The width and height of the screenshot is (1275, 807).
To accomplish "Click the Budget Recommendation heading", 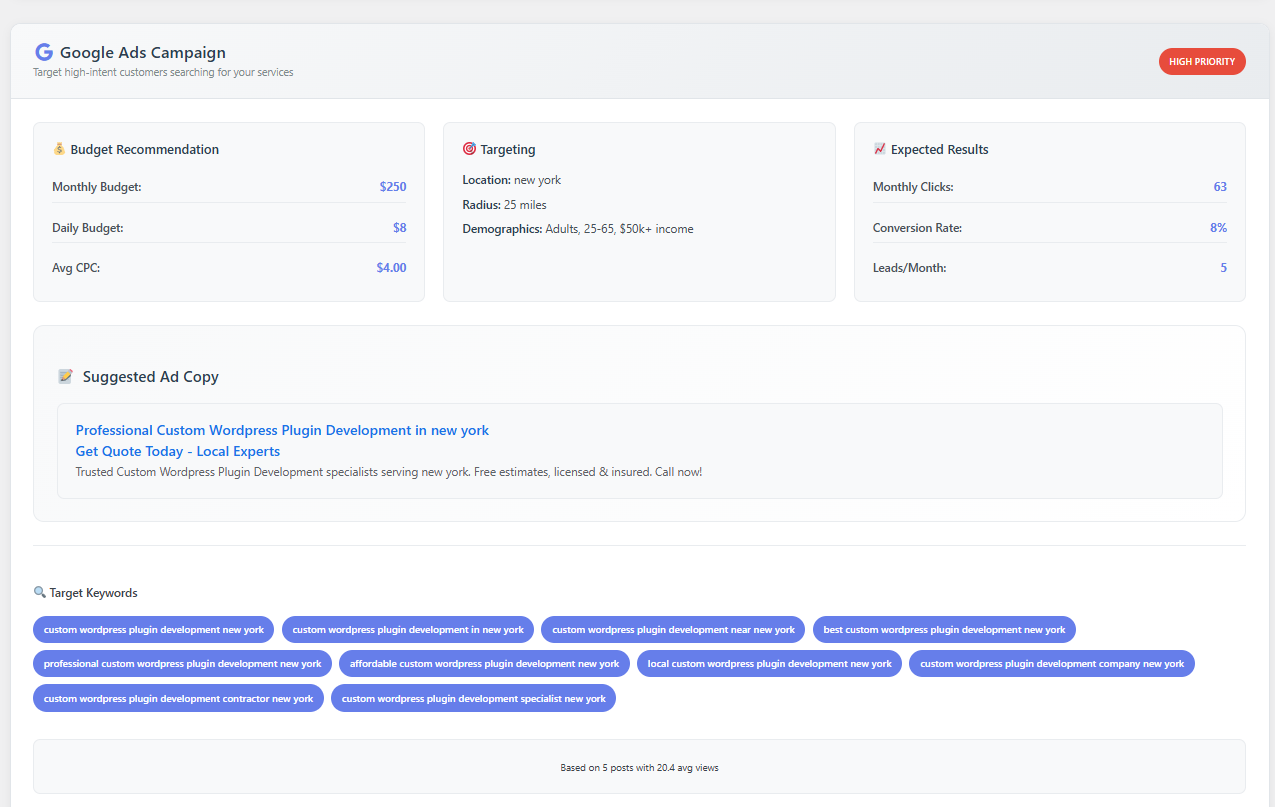I will [145, 149].
